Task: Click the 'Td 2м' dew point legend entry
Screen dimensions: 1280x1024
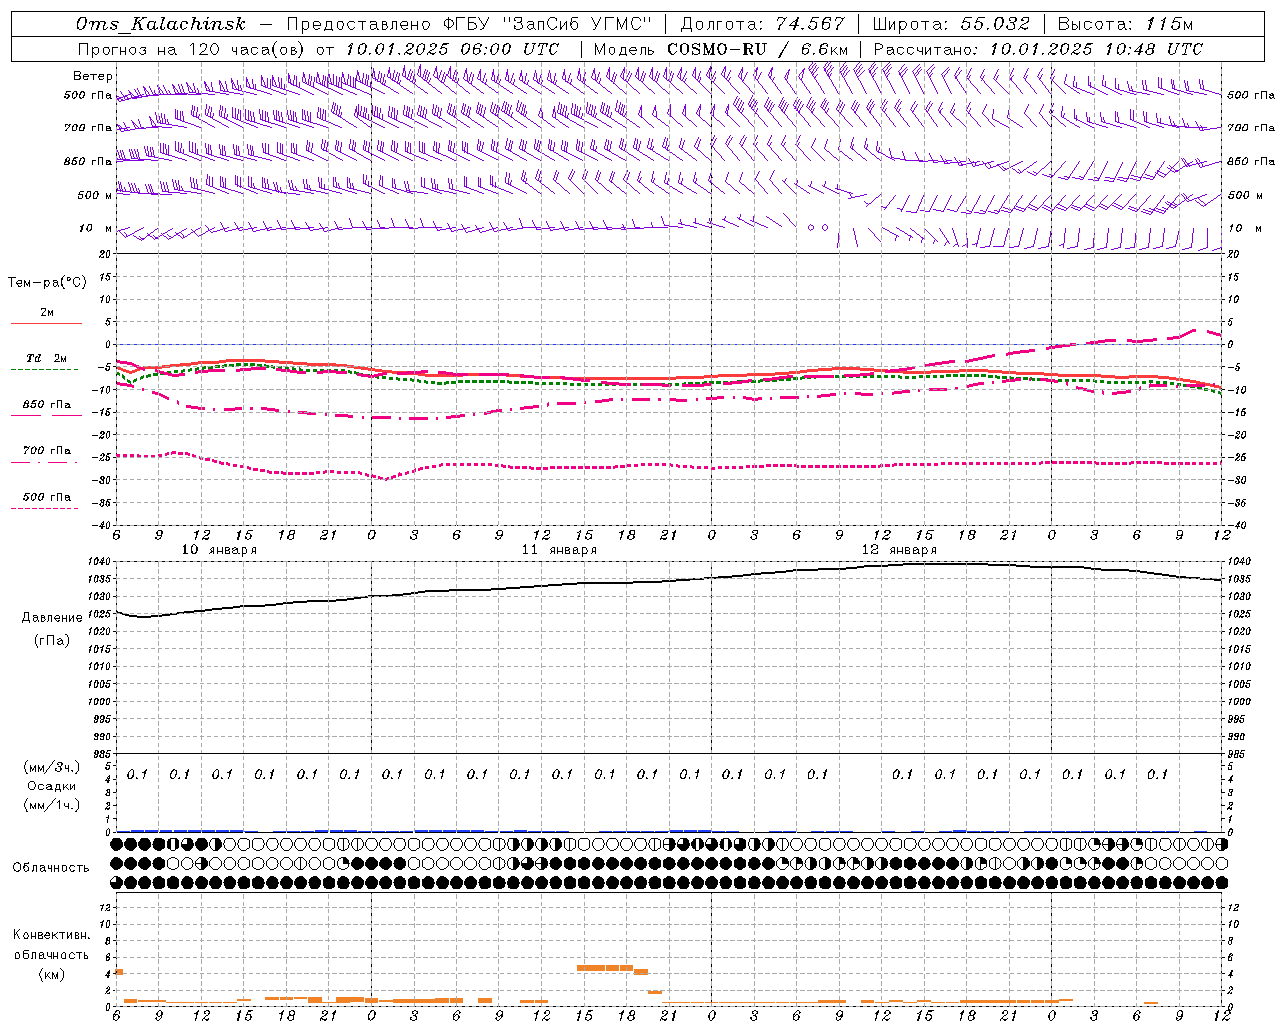Action: click(x=47, y=358)
